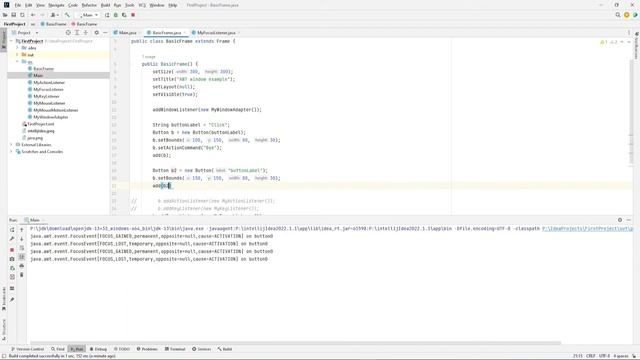Screen dimensions: 640x360
Task: Open the Window menu
Action: click(x=157, y=5)
